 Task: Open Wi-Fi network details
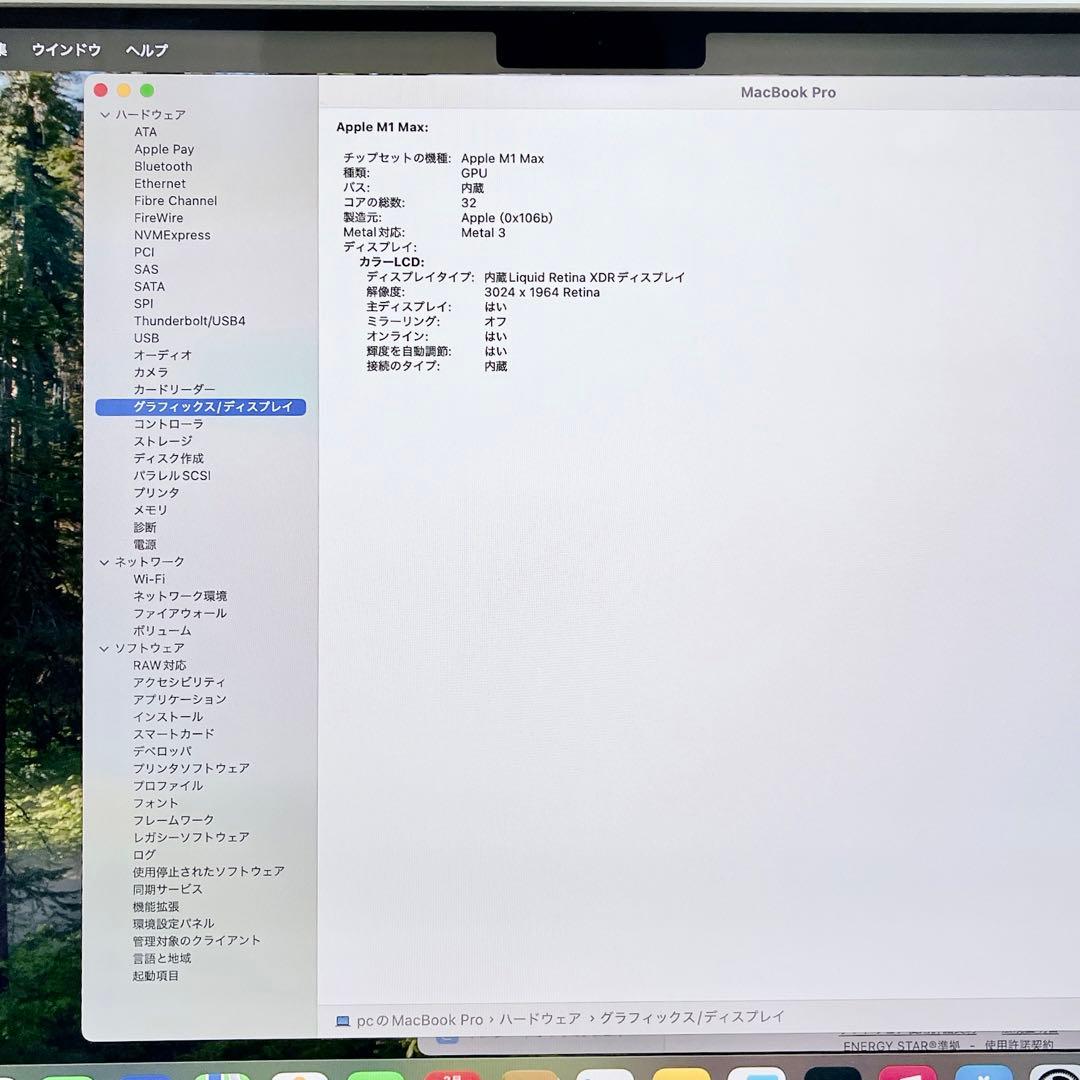click(148, 578)
